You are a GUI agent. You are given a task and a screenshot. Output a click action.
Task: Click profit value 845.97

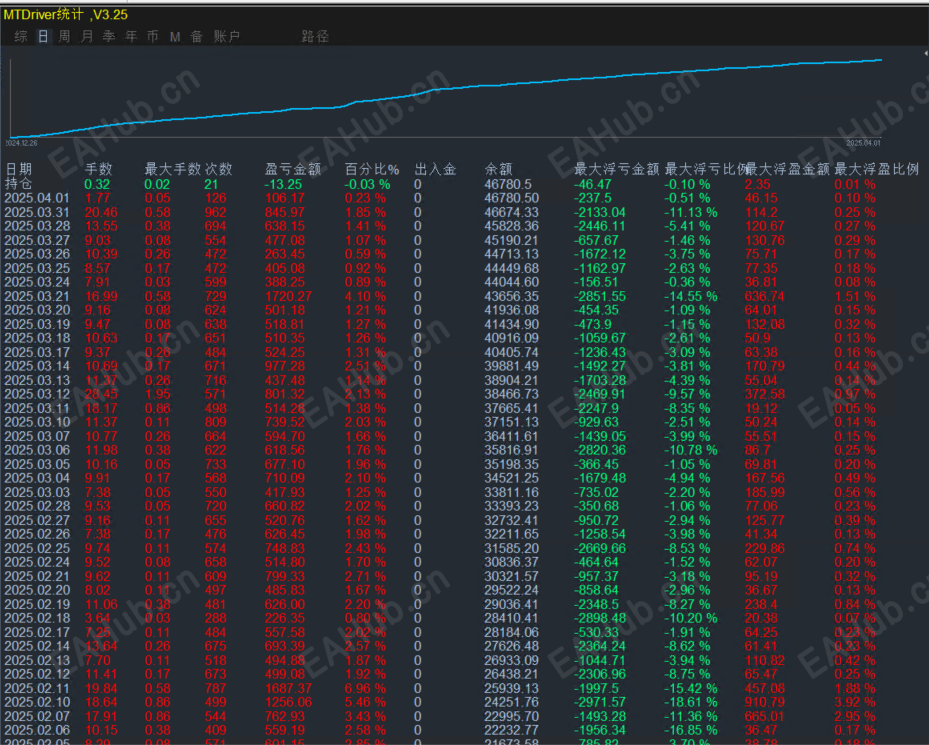pos(284,212)
